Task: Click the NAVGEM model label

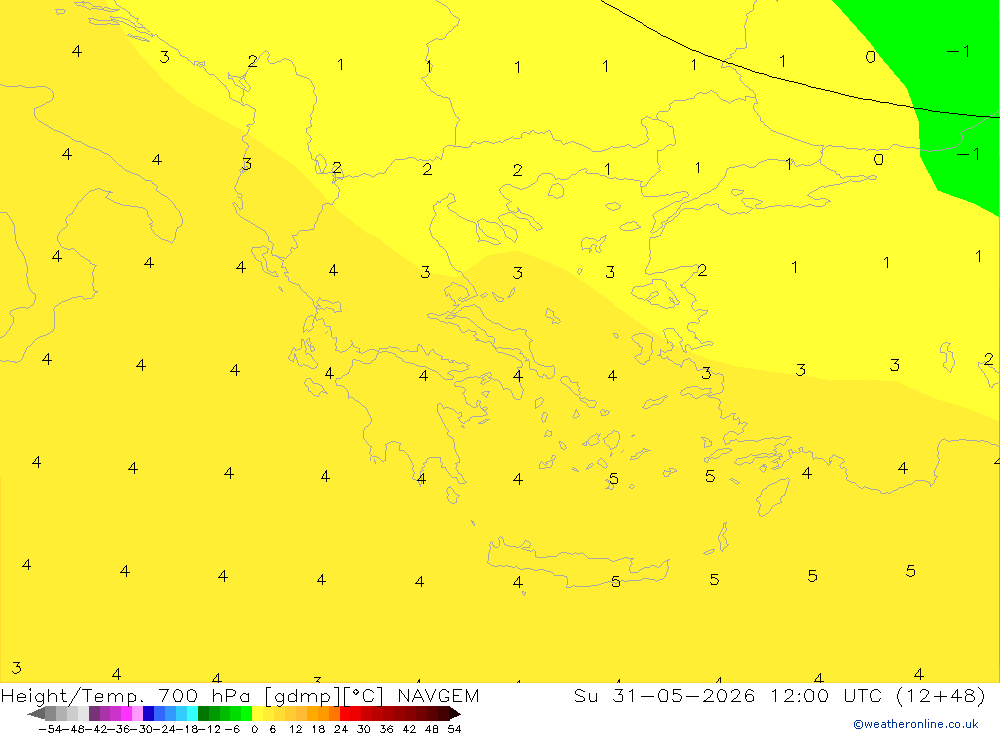Action: (438, 695)
